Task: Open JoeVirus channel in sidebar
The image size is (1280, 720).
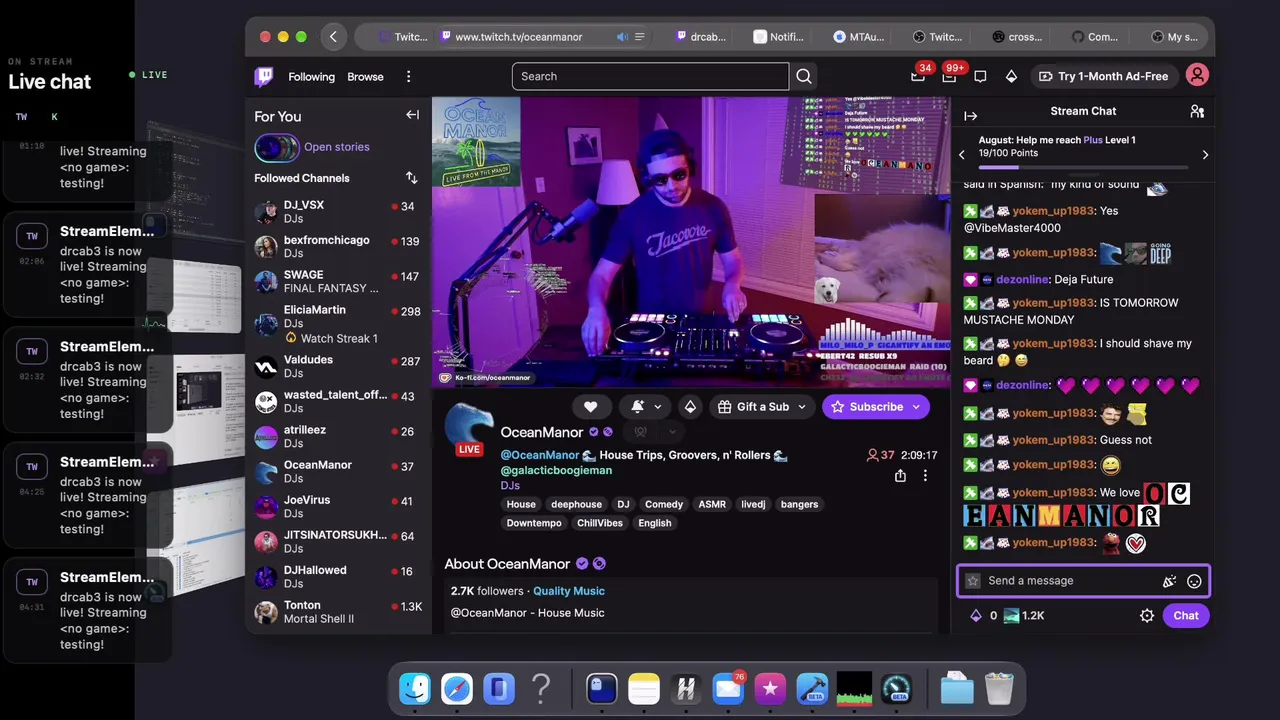Action: pos(338,507)
